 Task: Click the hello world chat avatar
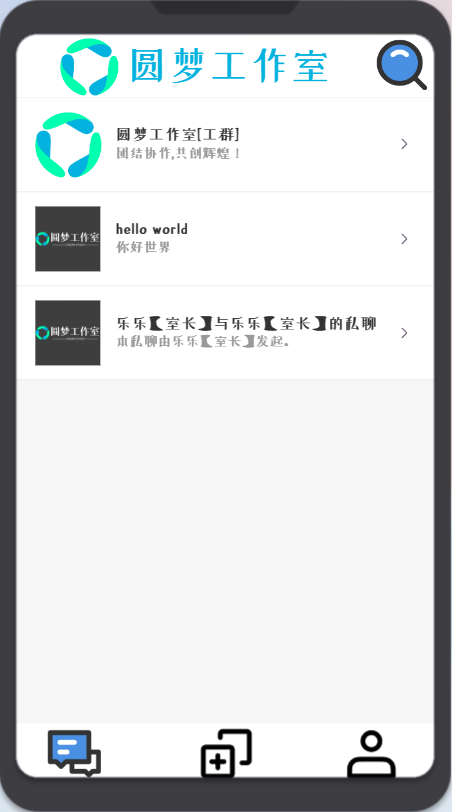(x=68, y=239)
